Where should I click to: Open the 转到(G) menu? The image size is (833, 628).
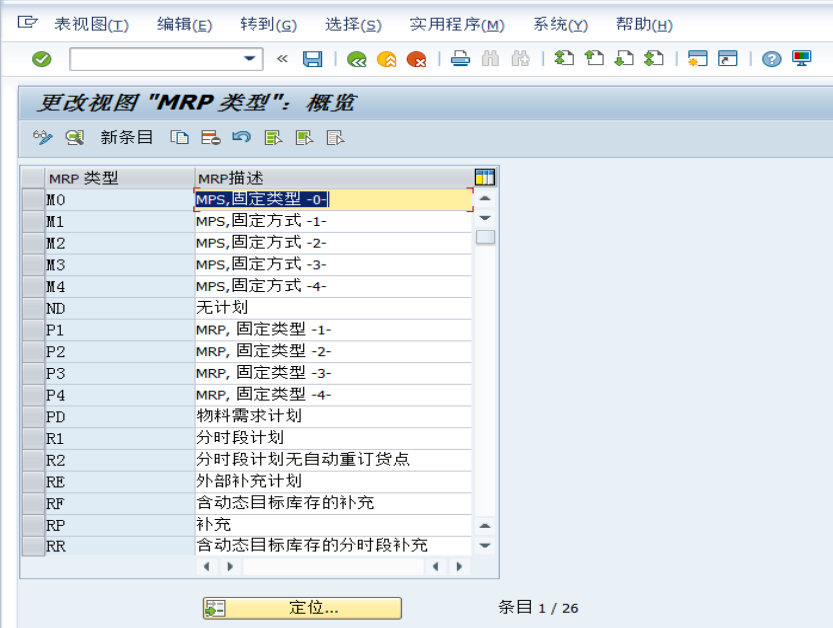268,24
